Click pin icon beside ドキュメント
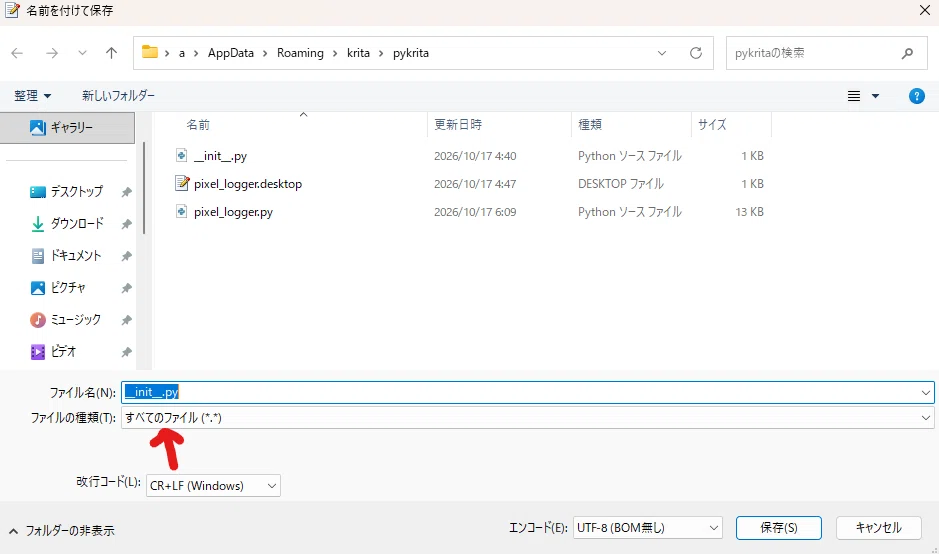This screenshot has width=939, height=554. pos(126,256)
